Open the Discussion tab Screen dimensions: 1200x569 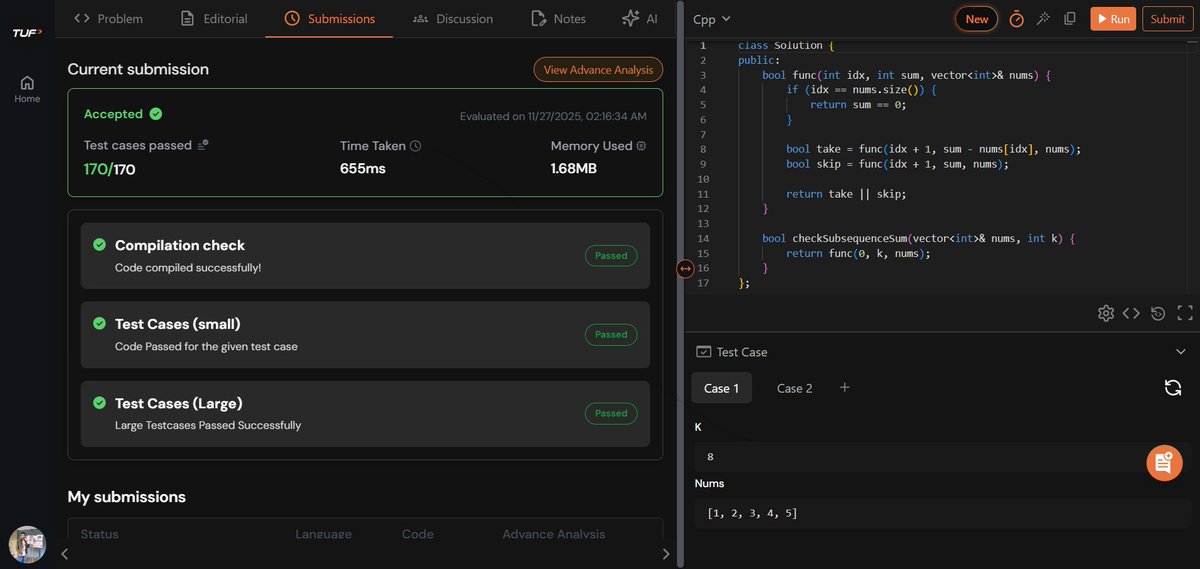(x=452, y=19)
